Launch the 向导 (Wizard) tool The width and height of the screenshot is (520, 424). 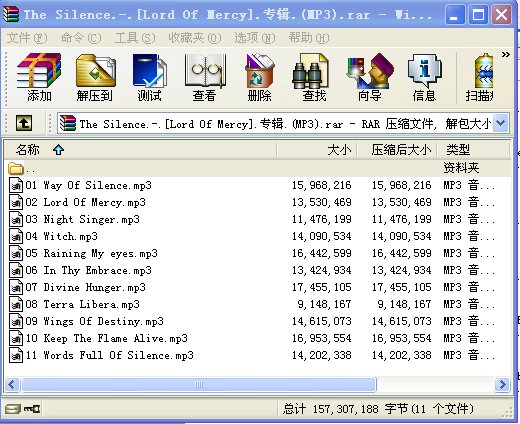370,77
